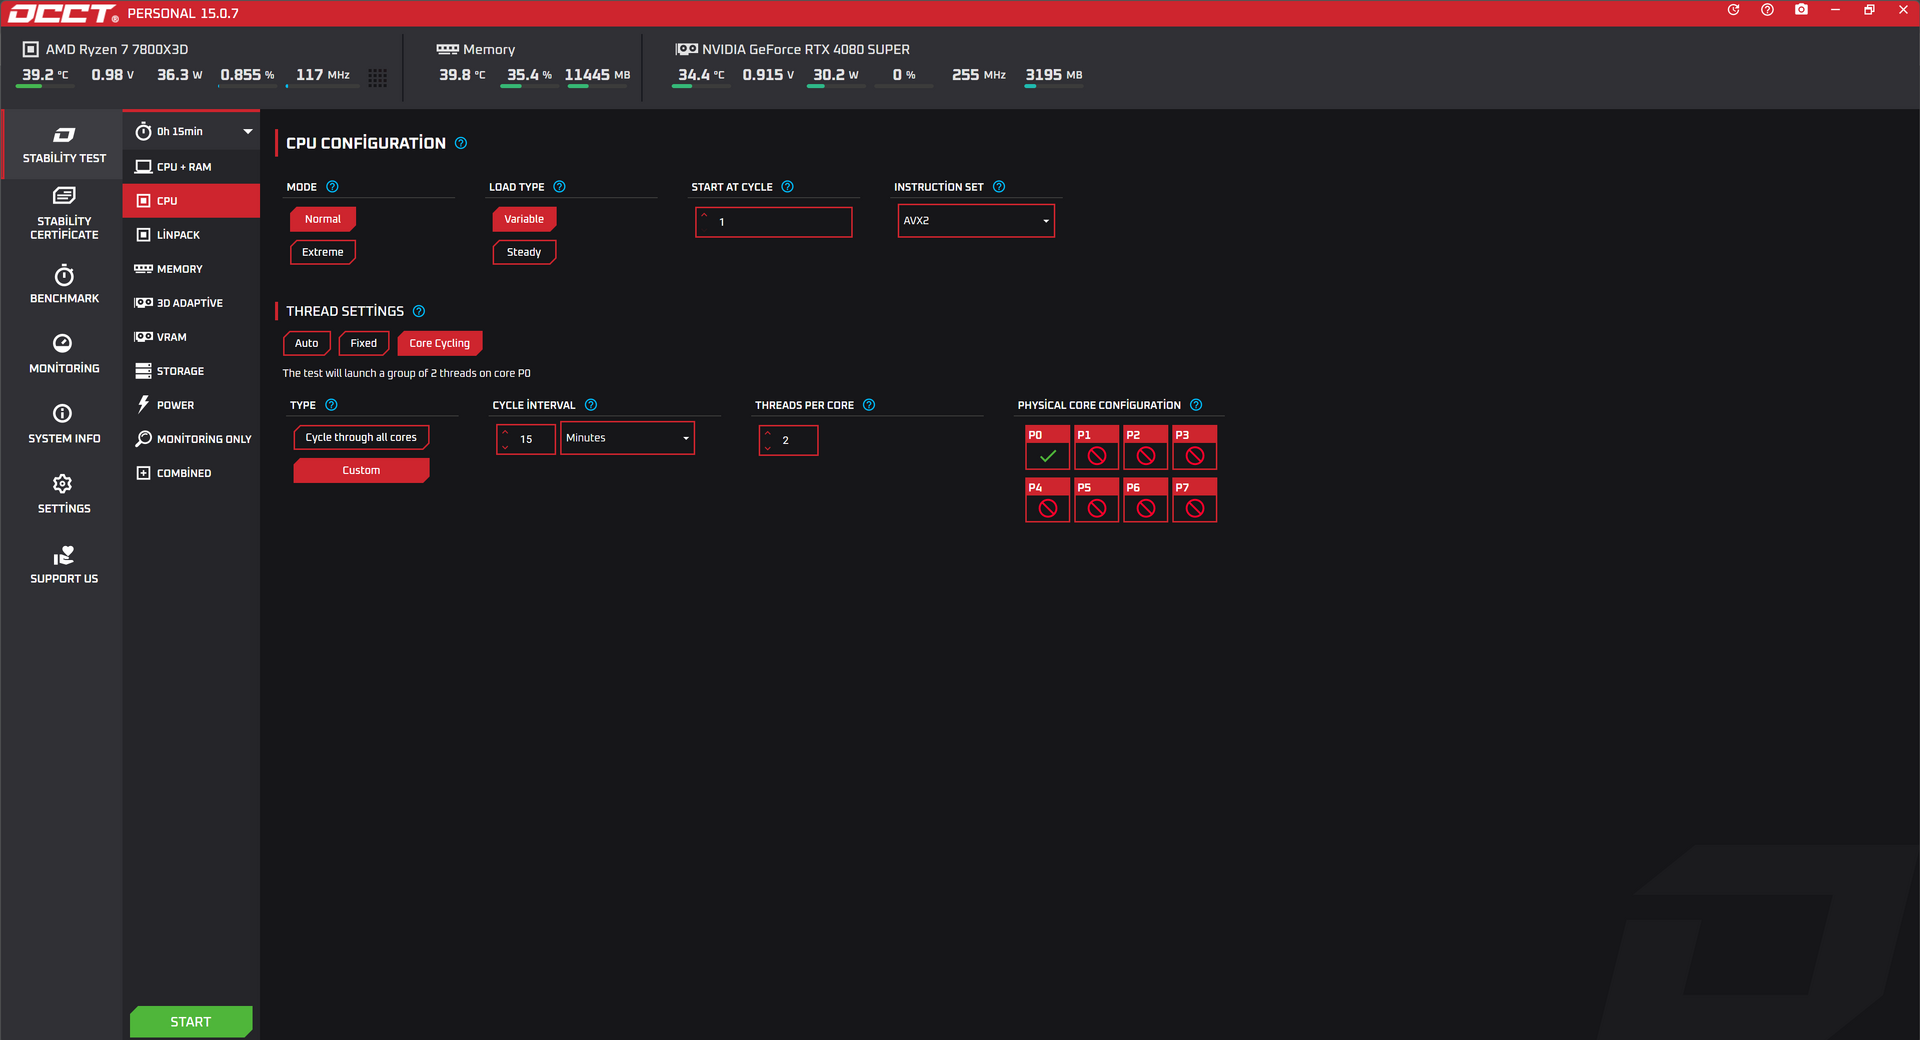Click the Start At Cycle input field

[774, 222]
